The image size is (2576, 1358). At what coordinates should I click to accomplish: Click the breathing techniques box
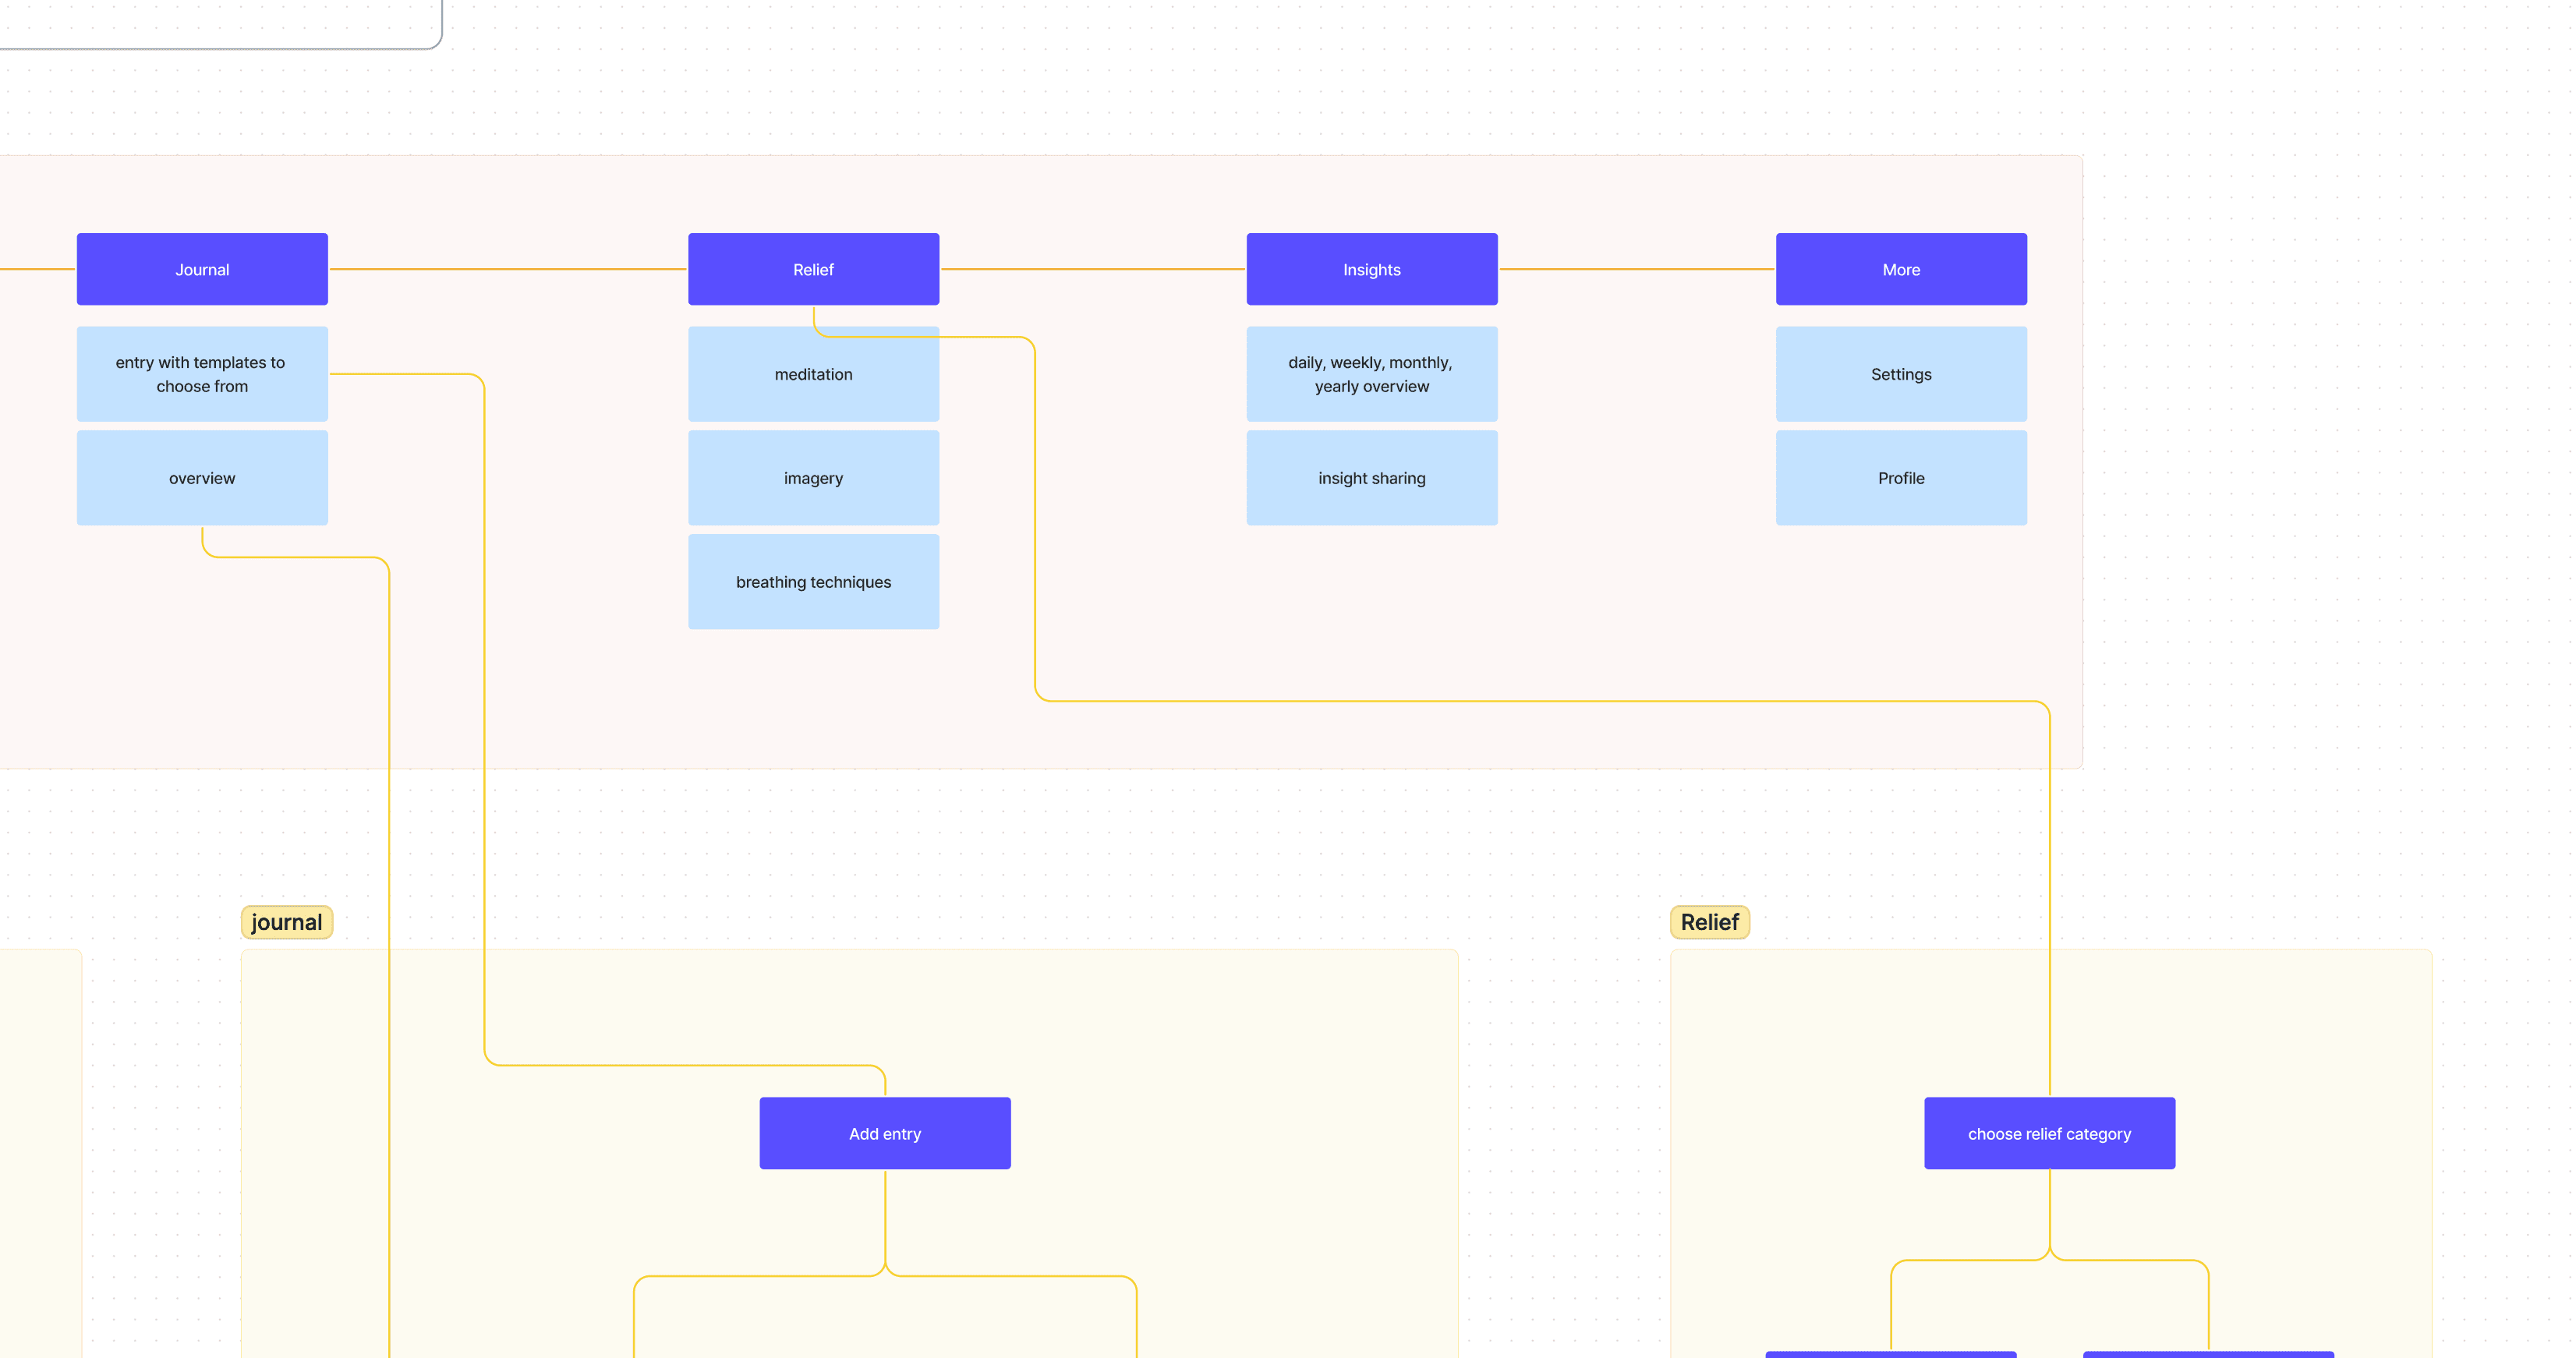pos(813,582)
